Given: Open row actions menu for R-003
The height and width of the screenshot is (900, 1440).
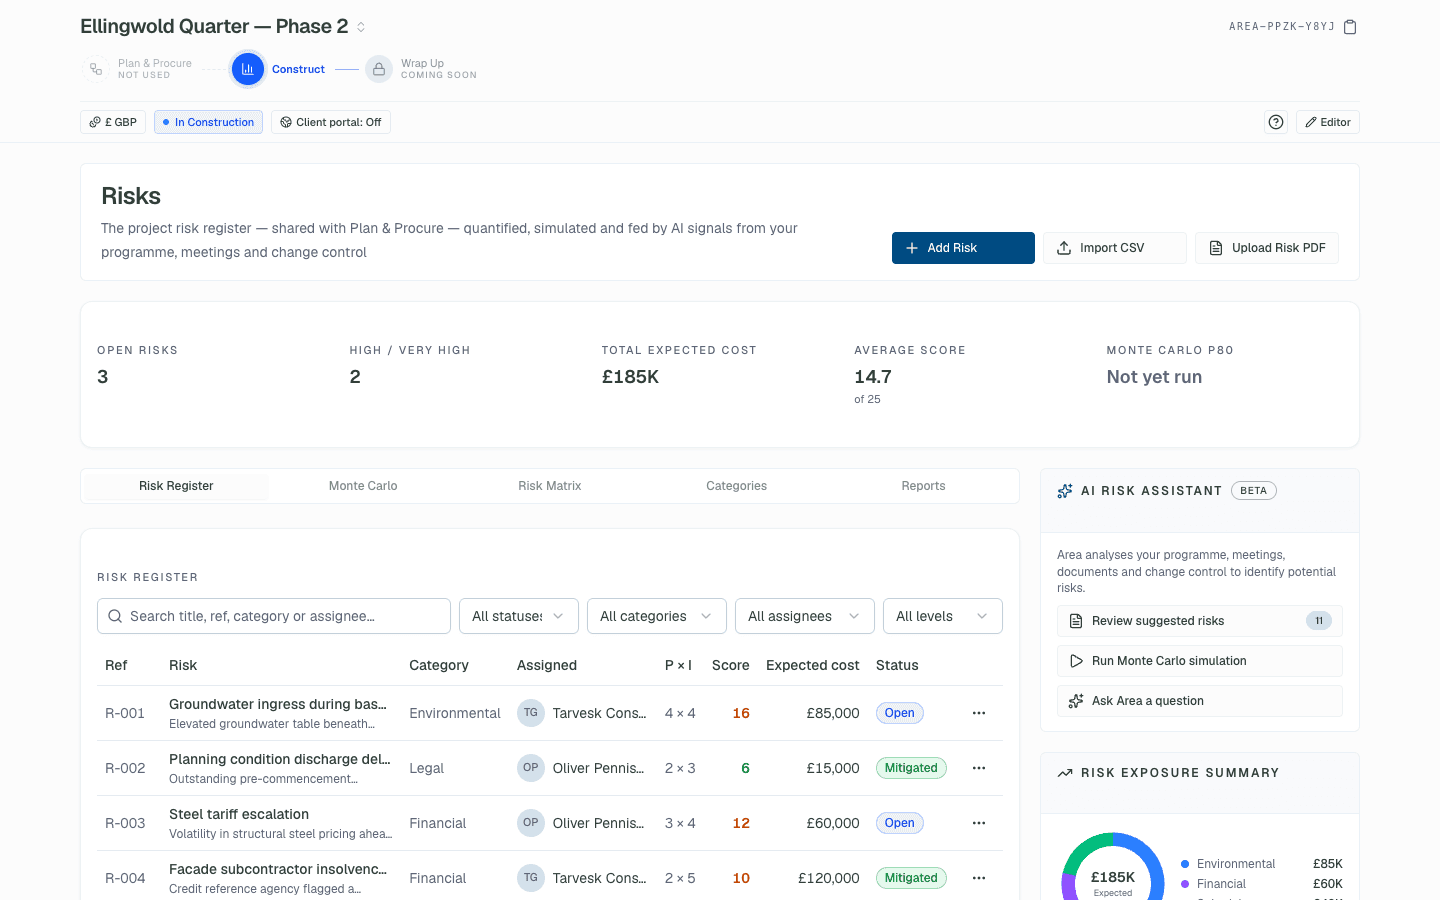Looking at the screenshot, I should point(979,823).
